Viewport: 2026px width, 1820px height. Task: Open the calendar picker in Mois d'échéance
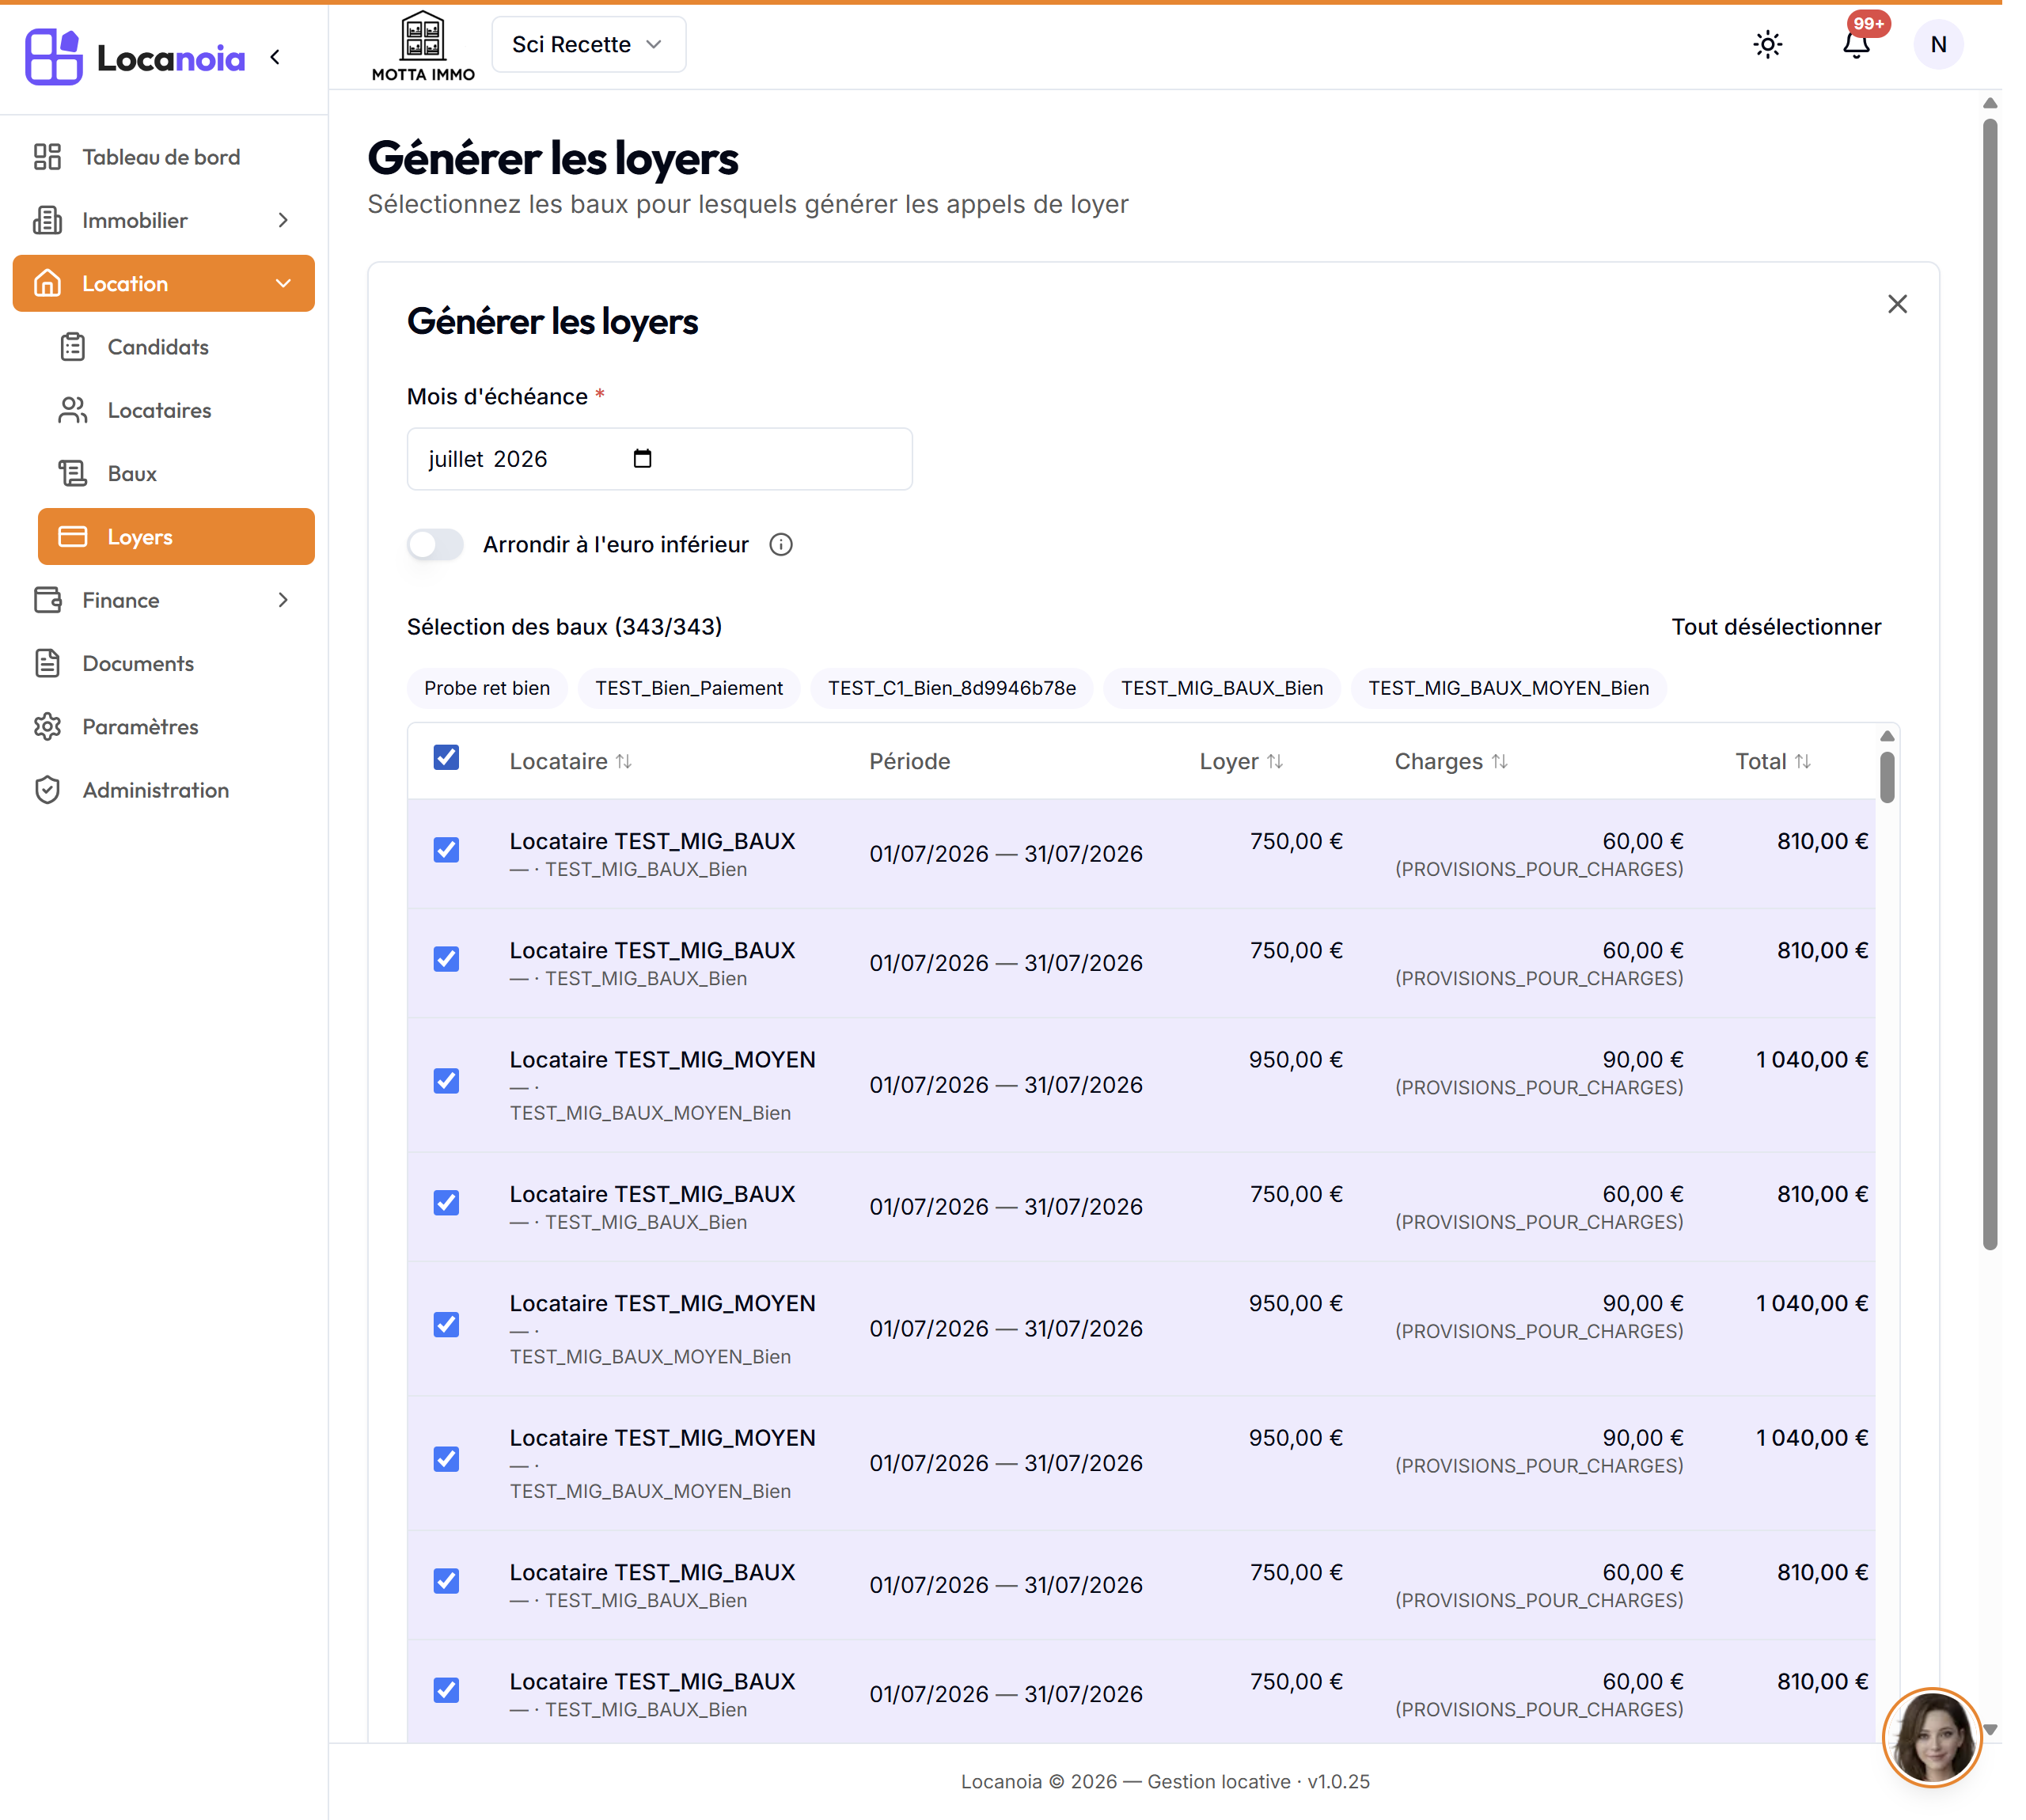642,459
